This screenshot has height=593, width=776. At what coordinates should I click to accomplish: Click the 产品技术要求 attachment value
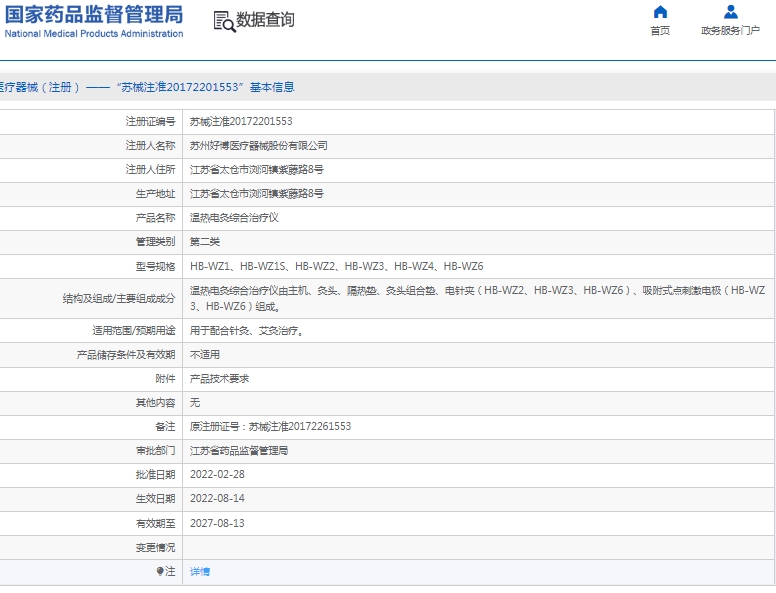tap(219, 379)
